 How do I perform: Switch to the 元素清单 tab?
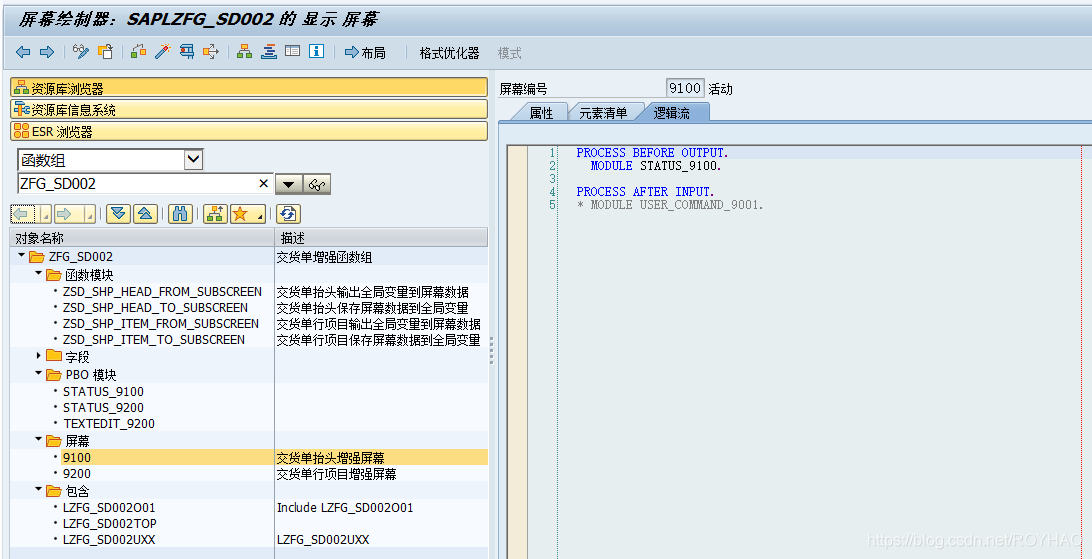coord(603,113)
